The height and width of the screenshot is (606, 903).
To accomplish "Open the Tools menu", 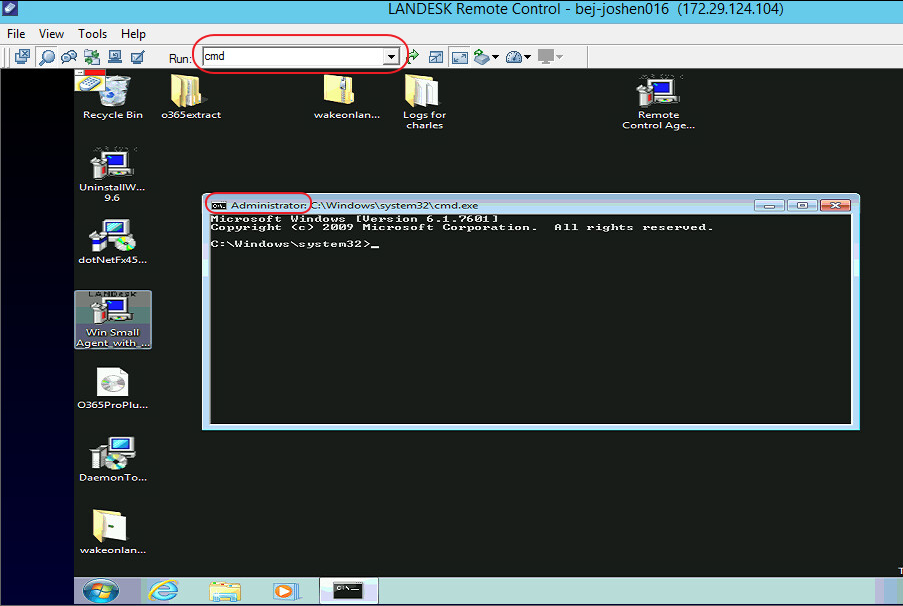I will 92,33.
